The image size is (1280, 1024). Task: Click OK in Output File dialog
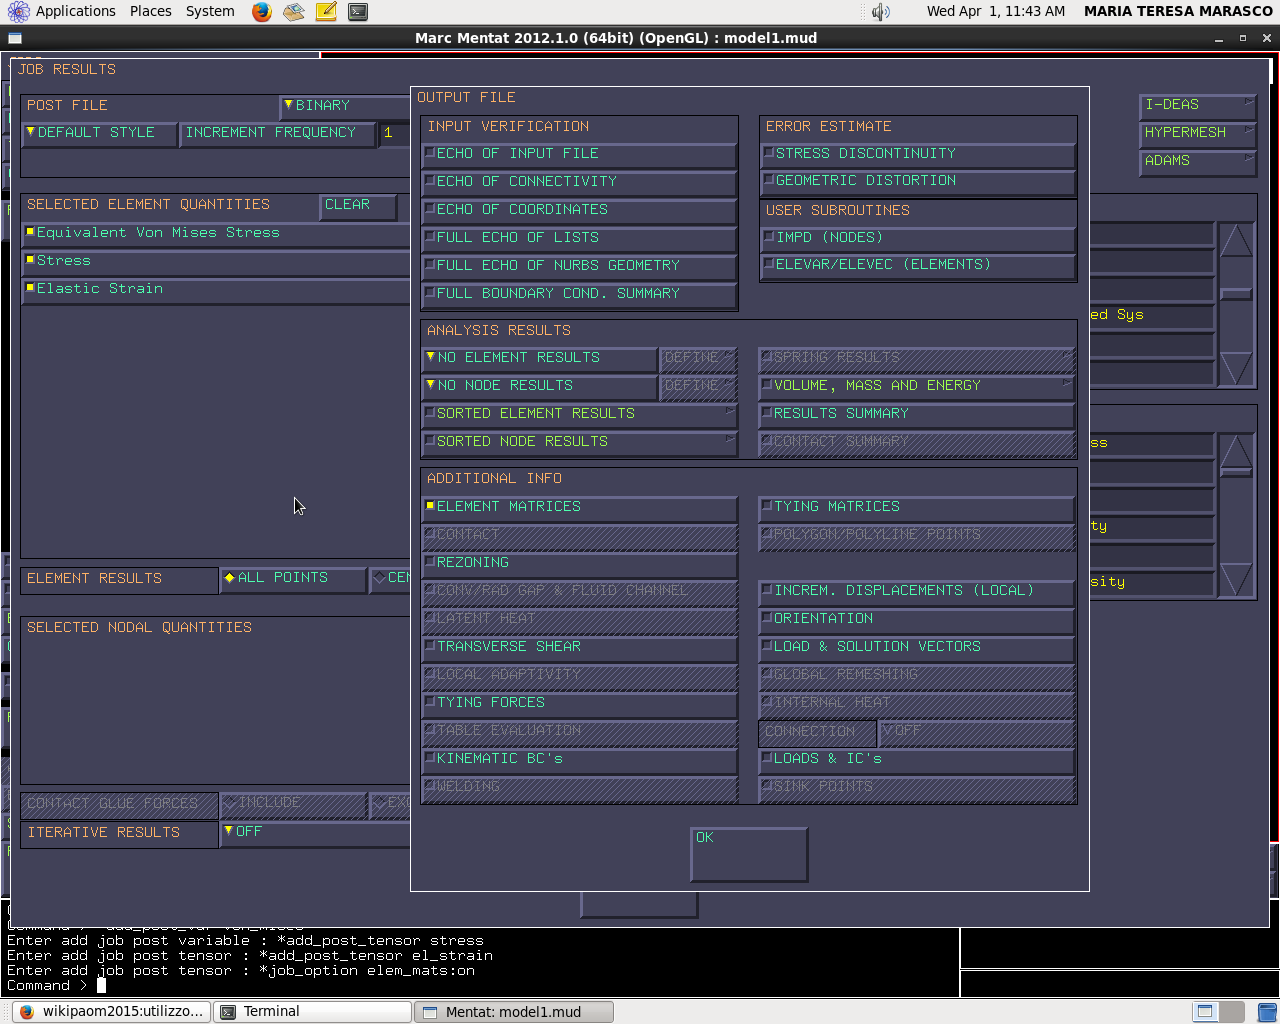(x=749, y=854)
